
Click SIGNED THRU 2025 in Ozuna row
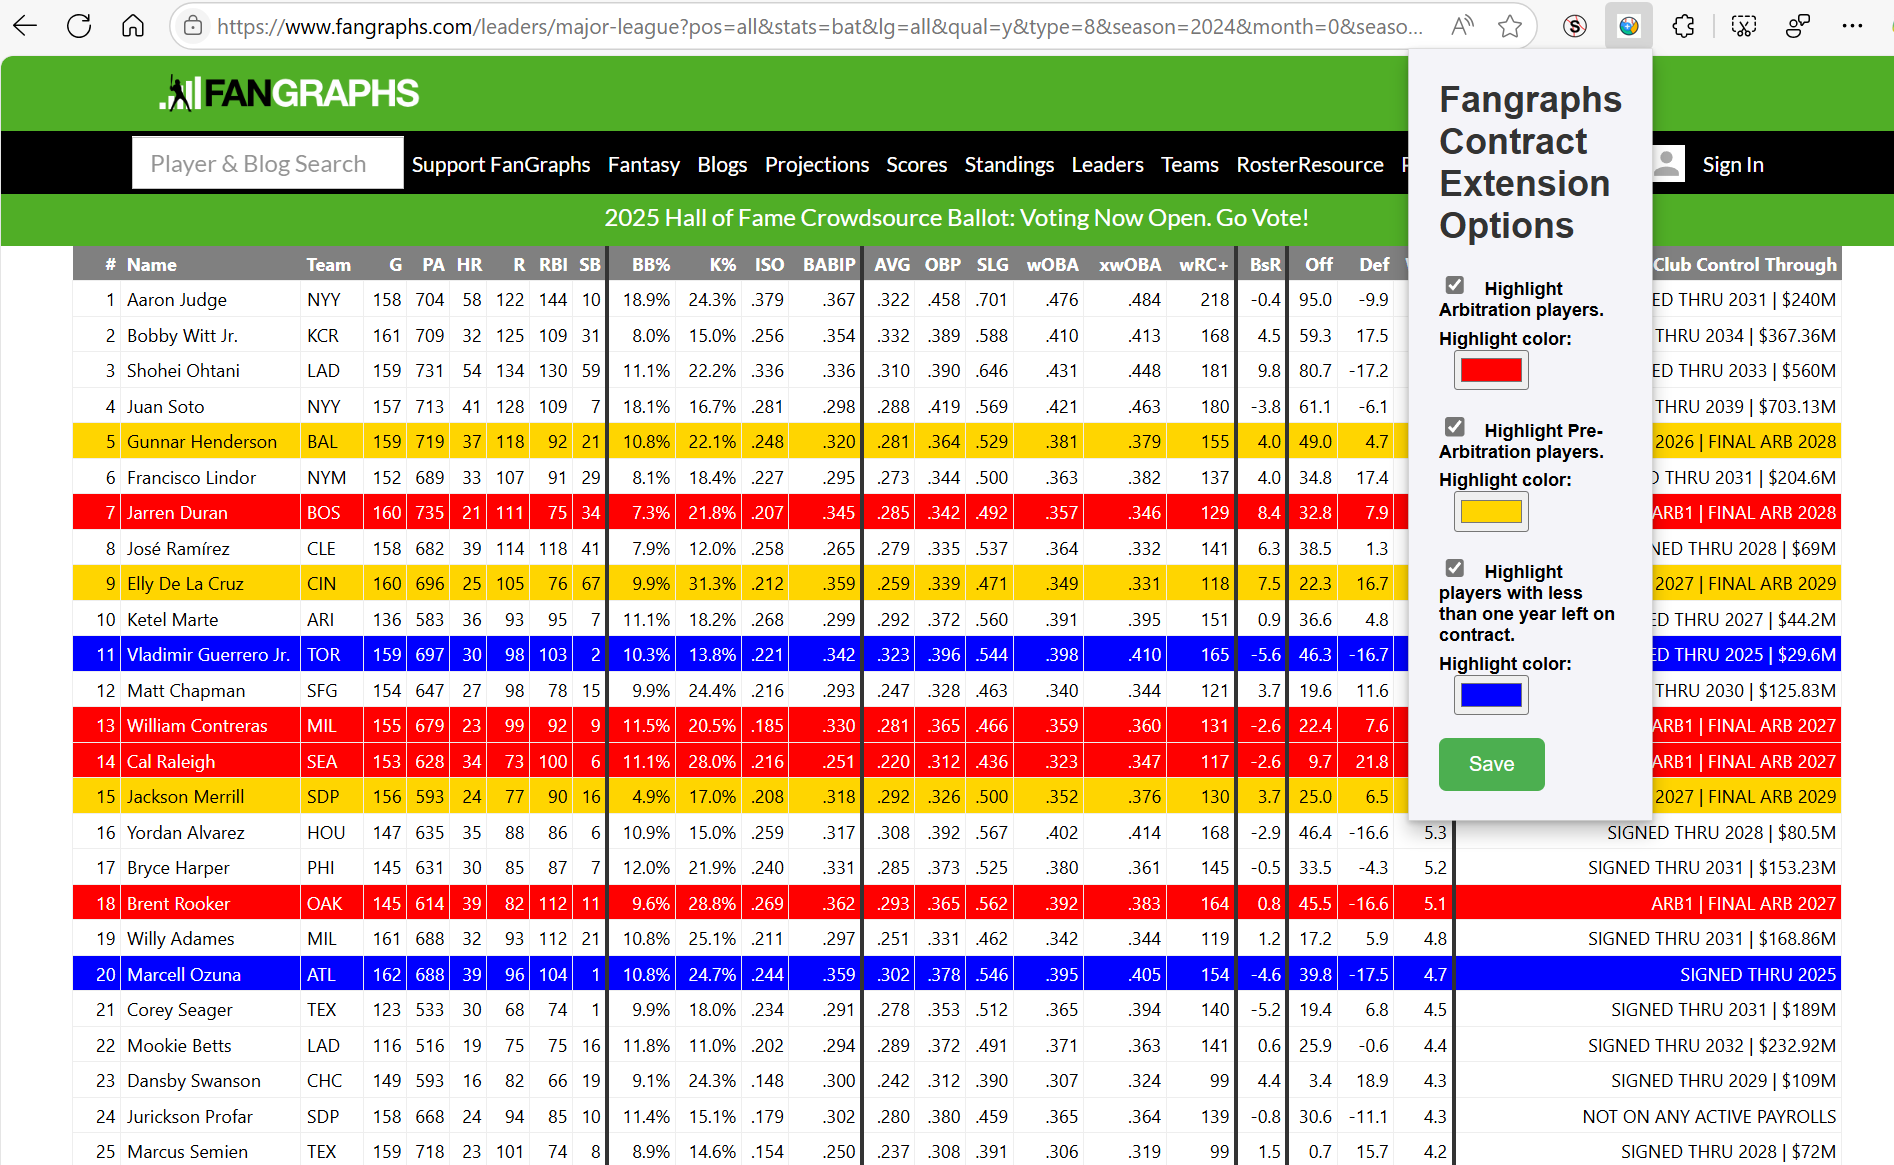(1758, 974)
